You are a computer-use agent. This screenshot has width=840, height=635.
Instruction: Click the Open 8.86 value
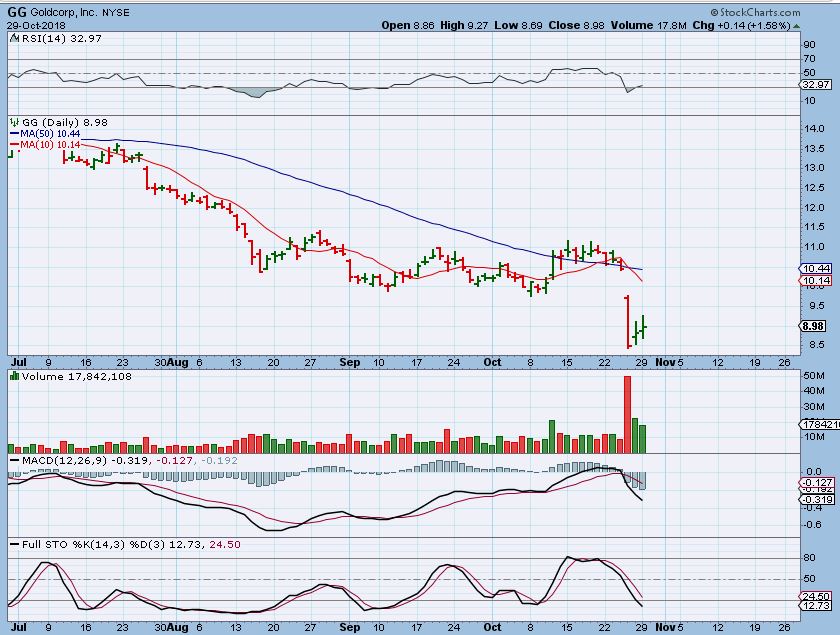point(408,25)
